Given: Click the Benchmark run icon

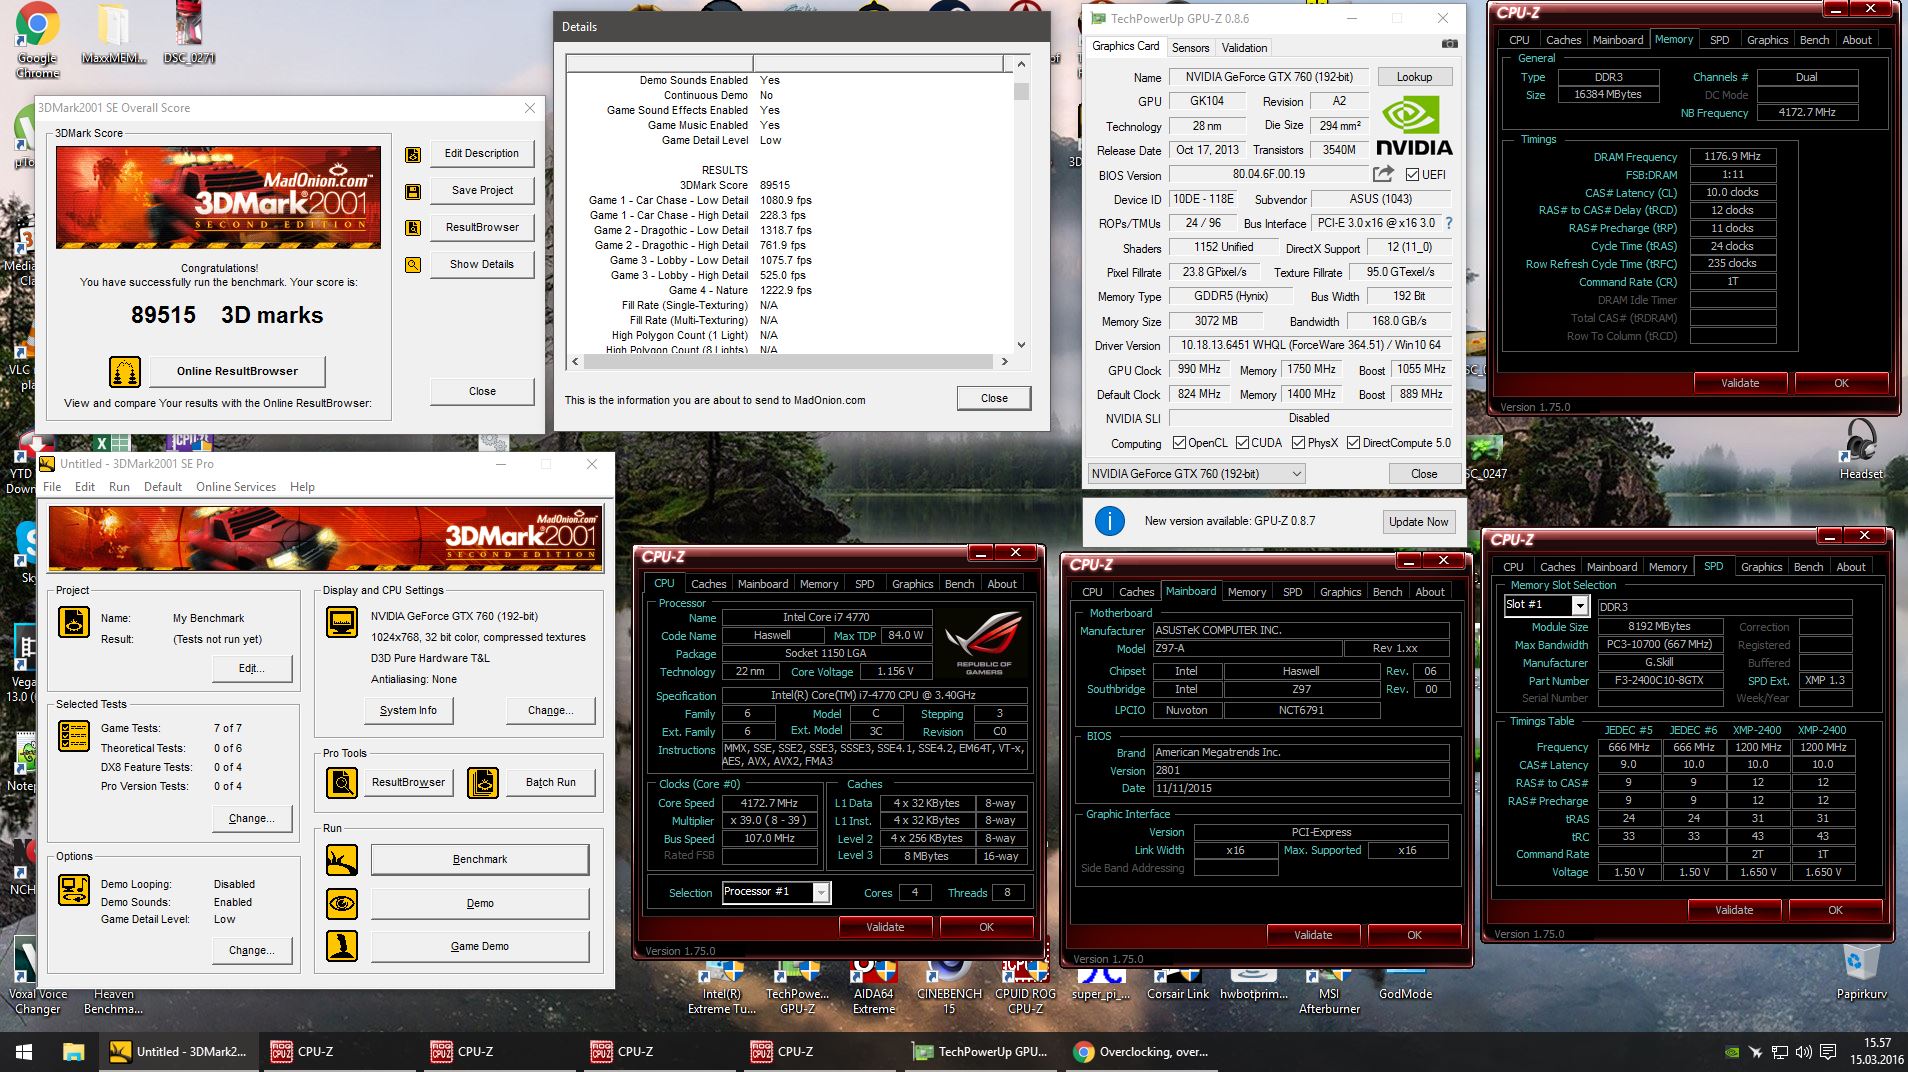Looking at the screenshot, I should [342, 860].
